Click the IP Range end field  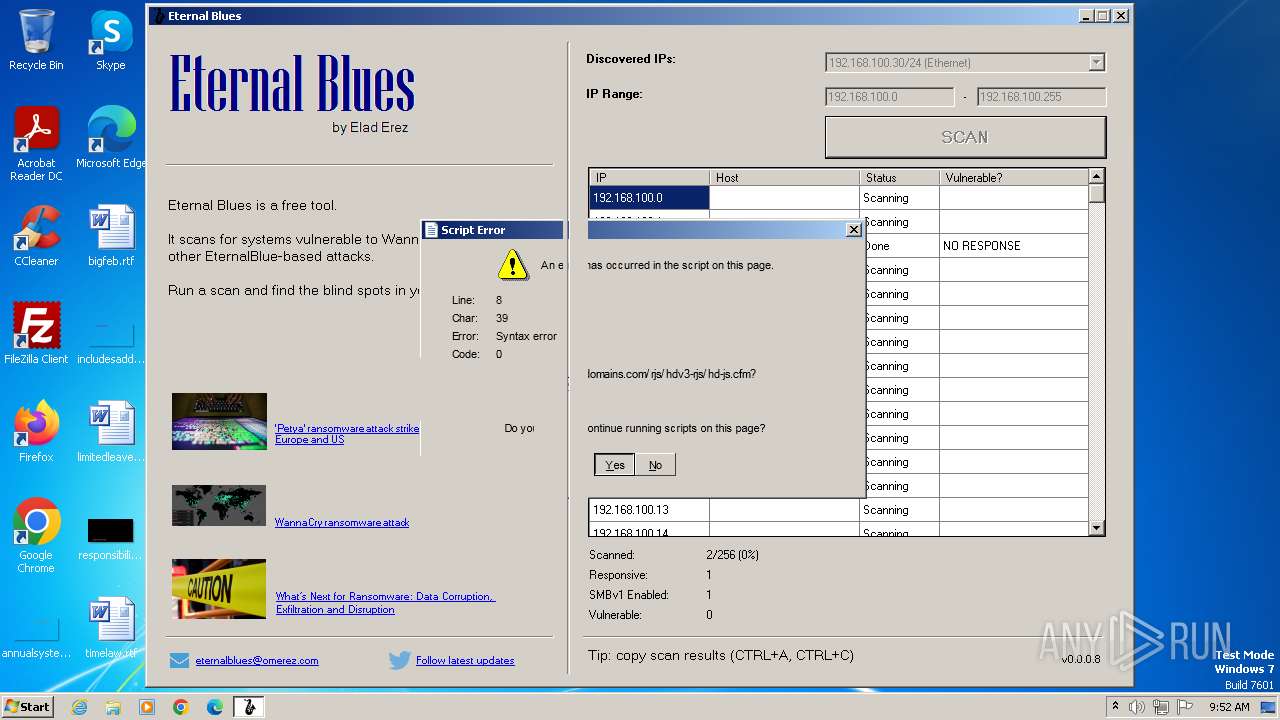(x=1041, y=97)
